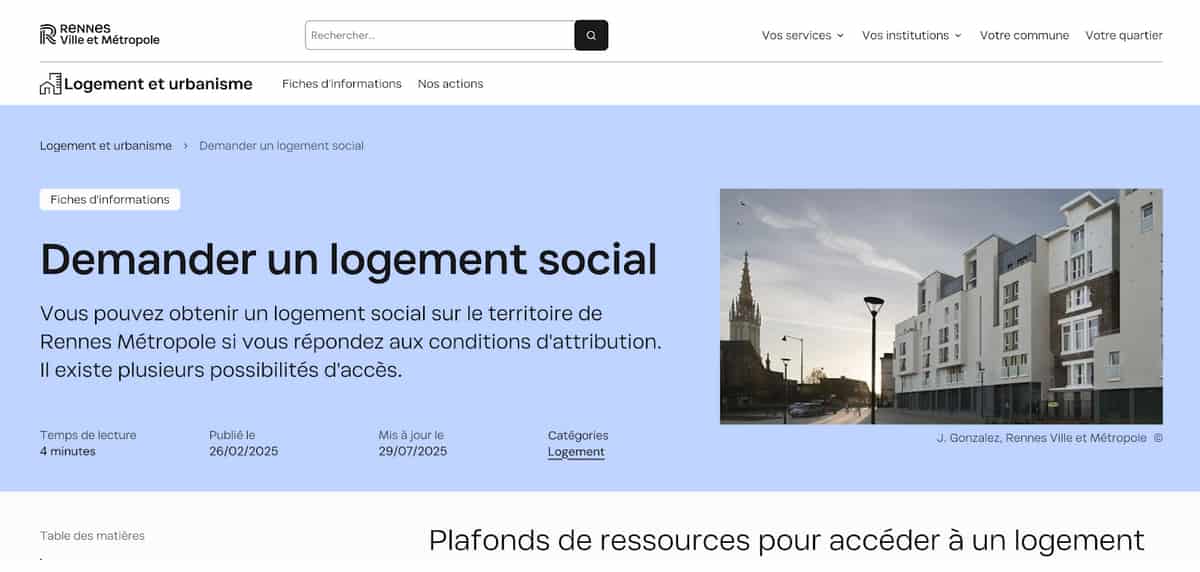Open Votre commune menu item

pyautogui.click(x=1024, y=35)
